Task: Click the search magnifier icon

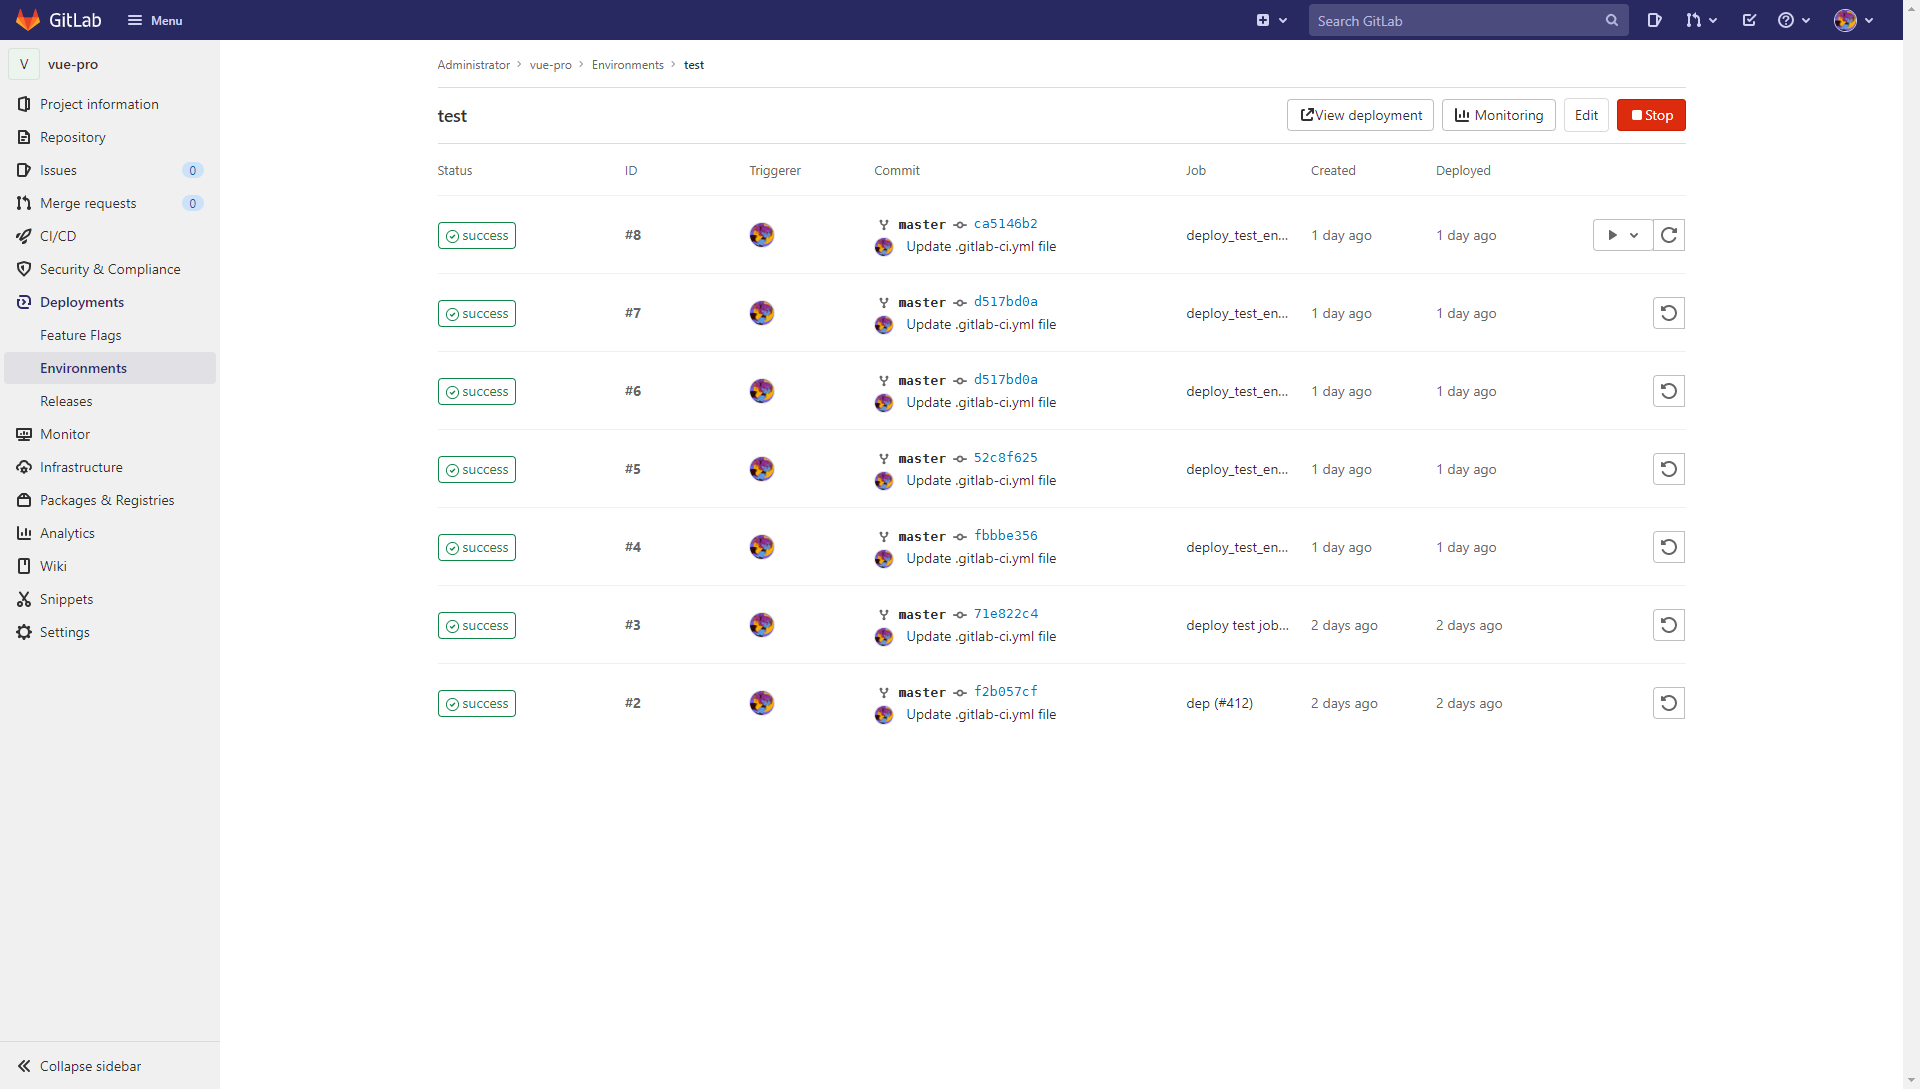Action: click(x=1611, y=20)
